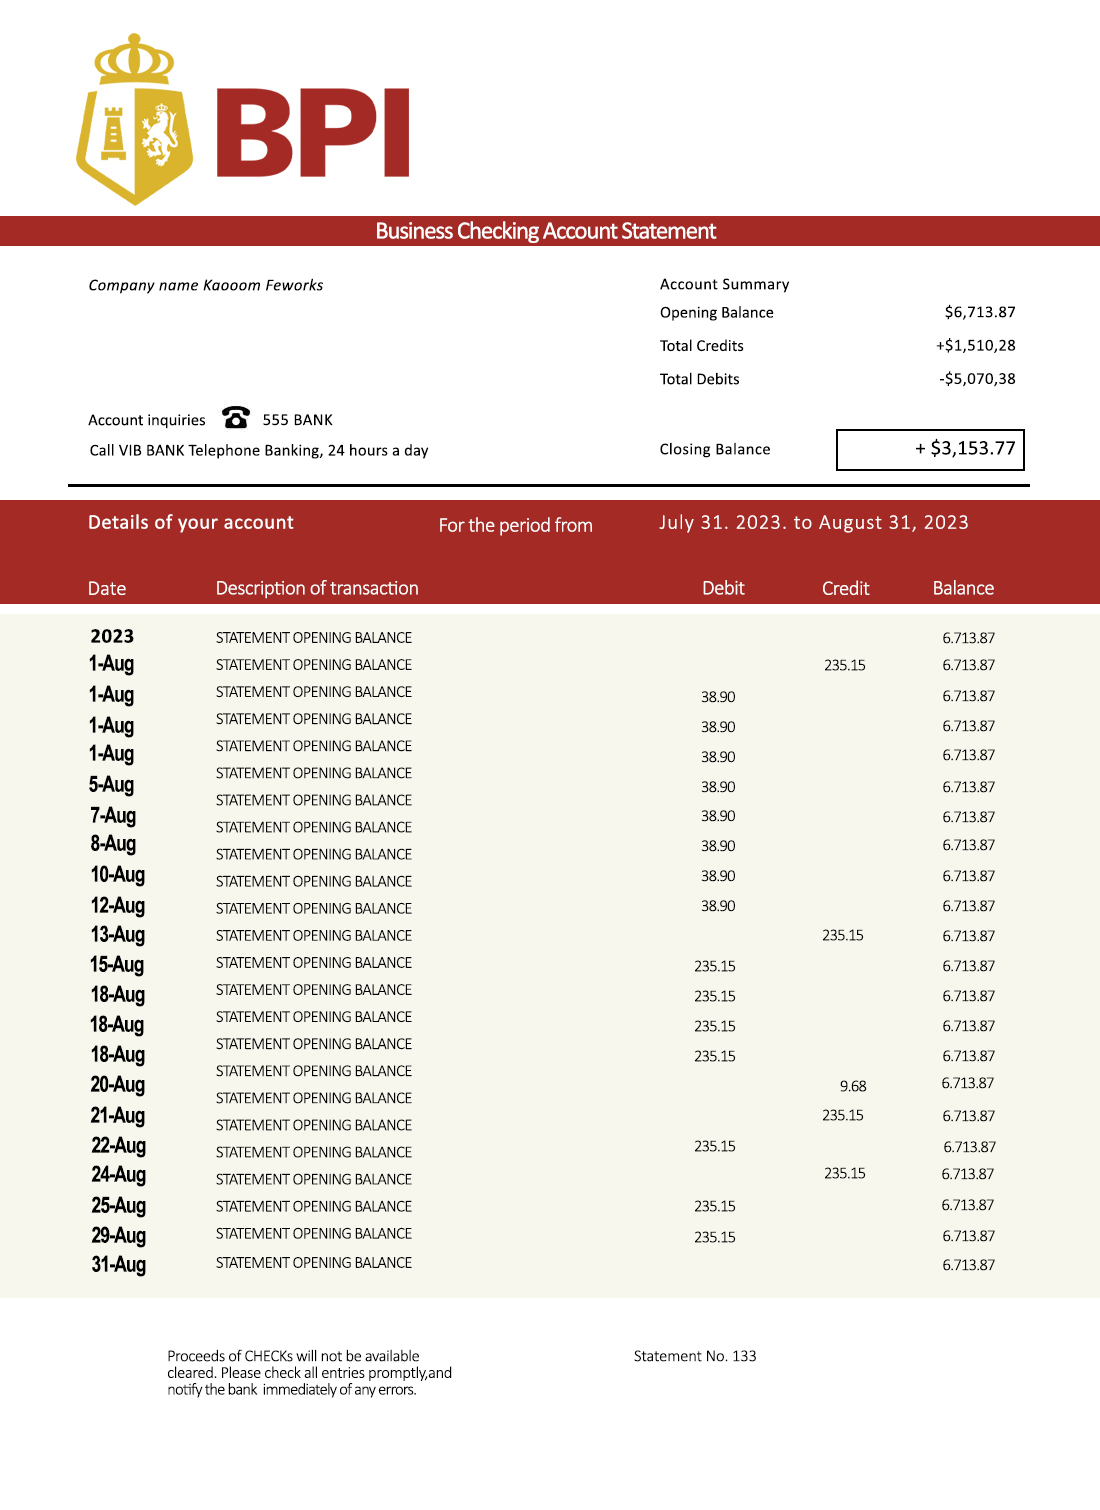Image resolution: width=1100 pixels, height=1510 pixels.
Task: Click the Date column header
Action: 107,588
